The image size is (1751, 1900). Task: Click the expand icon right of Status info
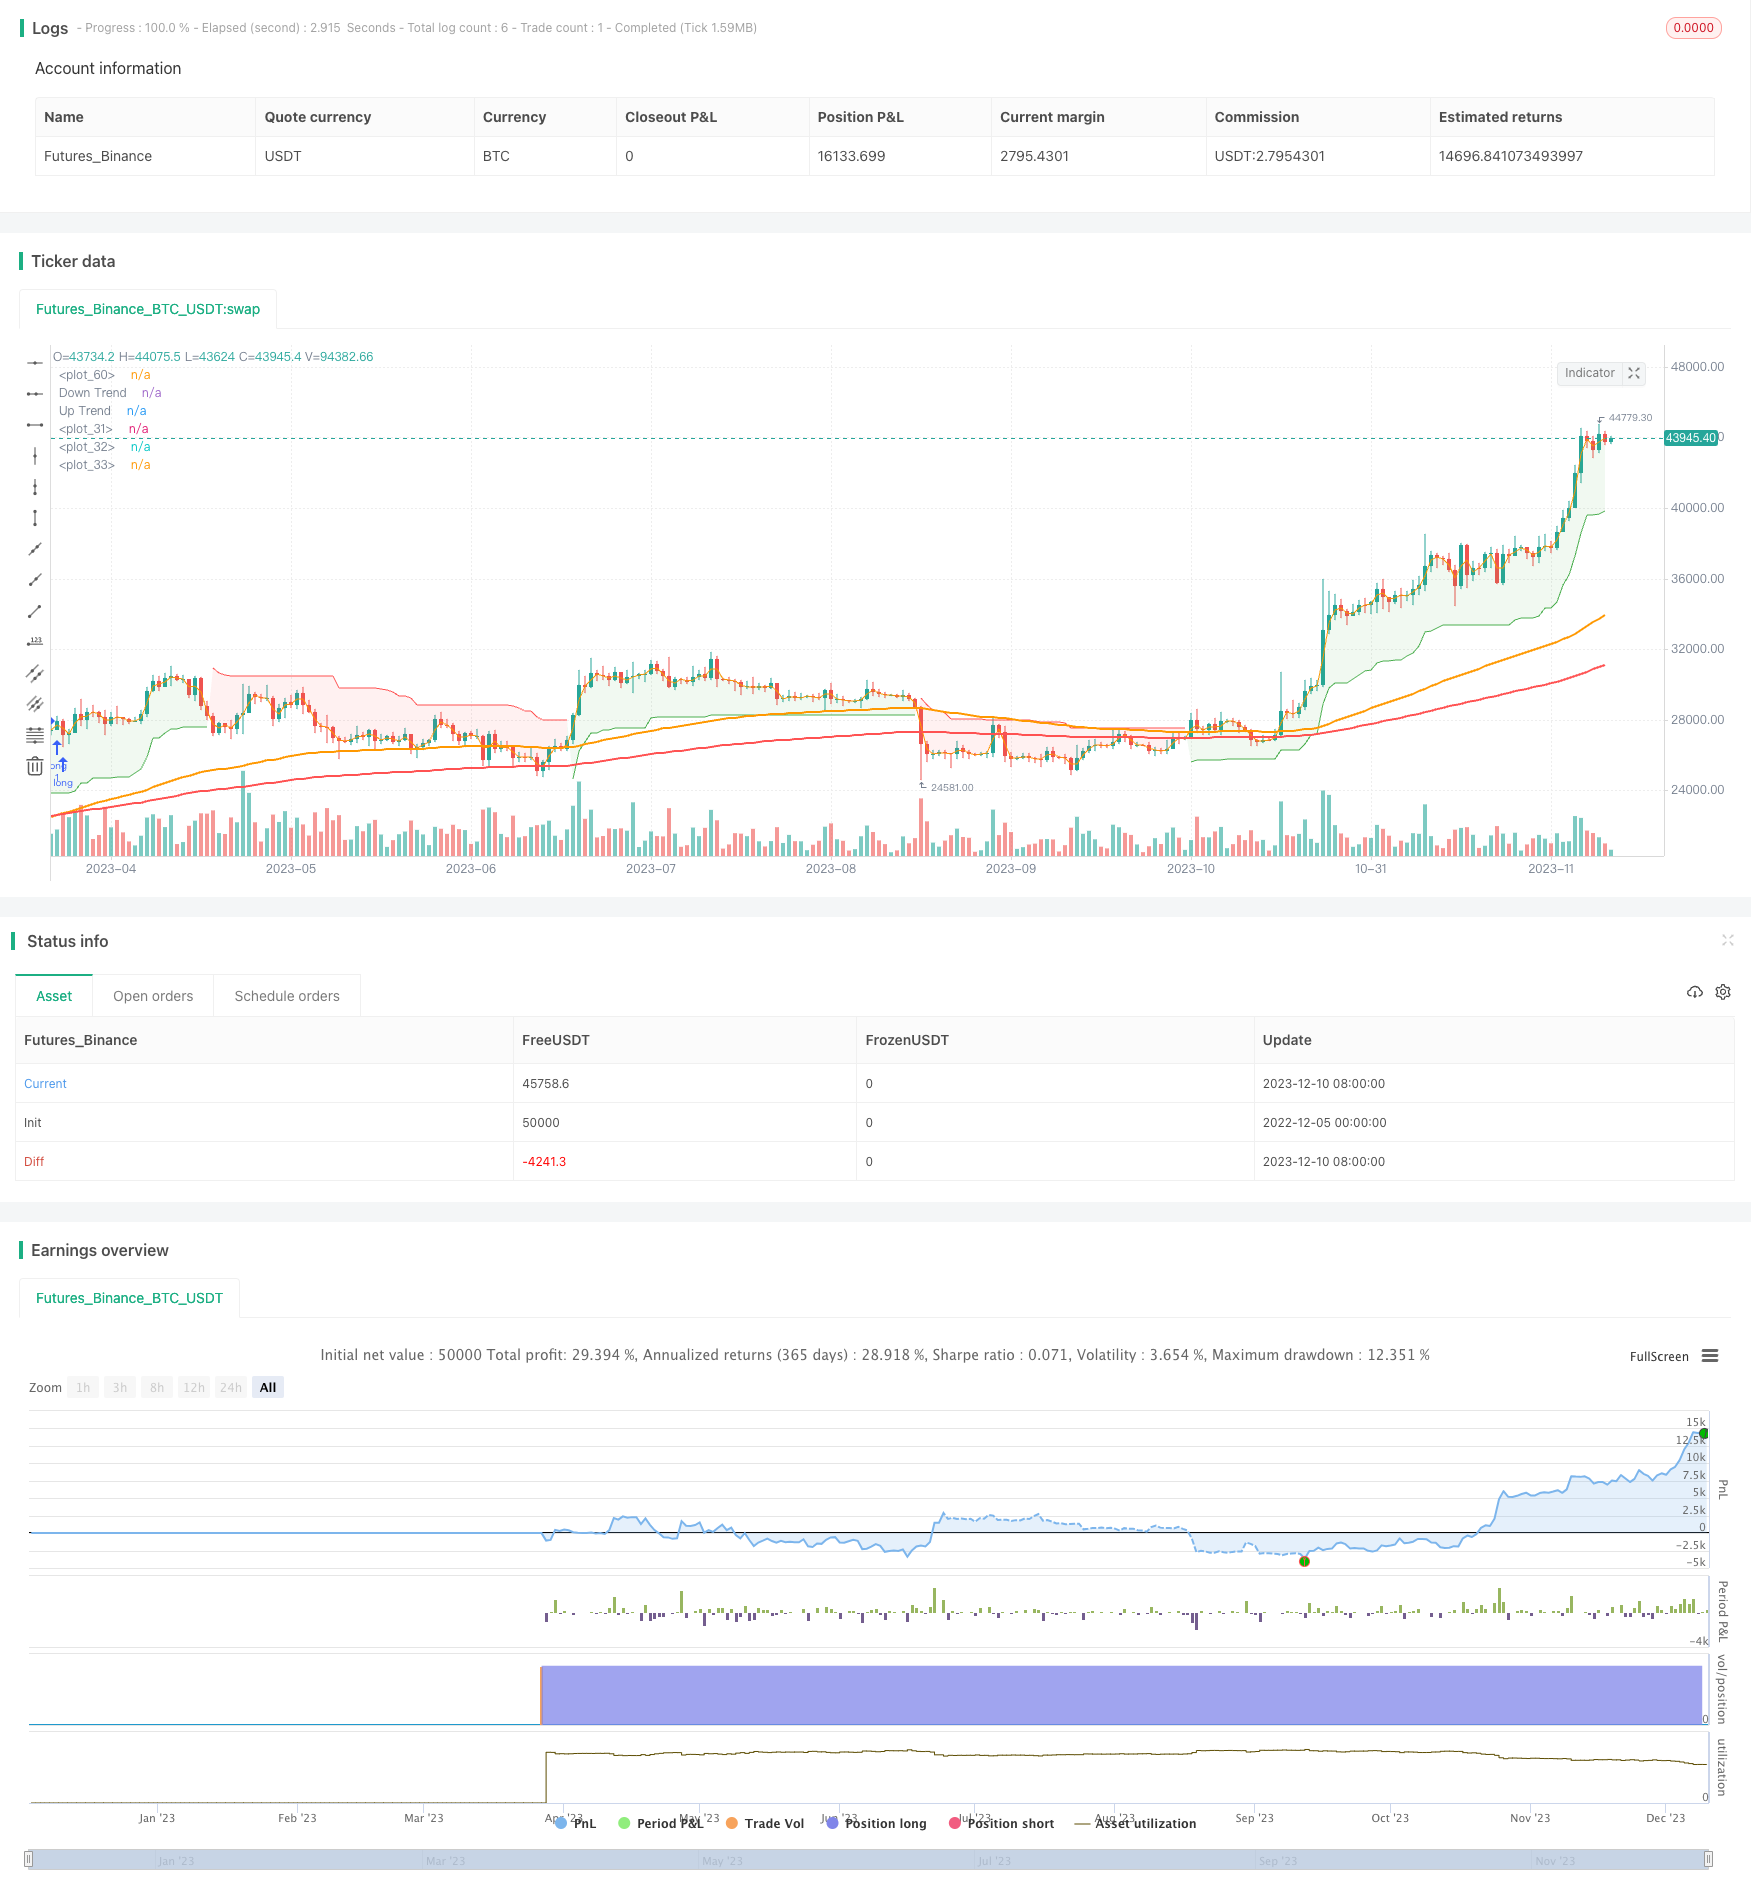coord(1727,940)
